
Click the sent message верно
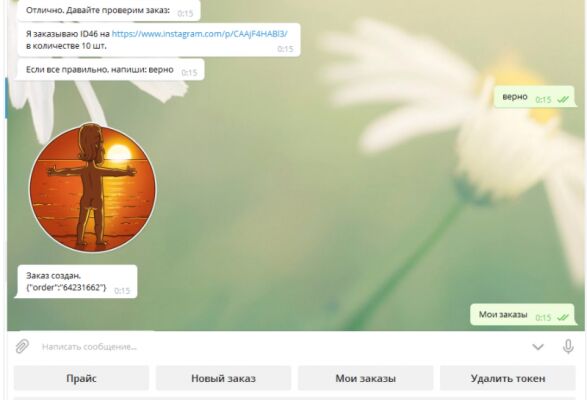click(x=535, y=97)
